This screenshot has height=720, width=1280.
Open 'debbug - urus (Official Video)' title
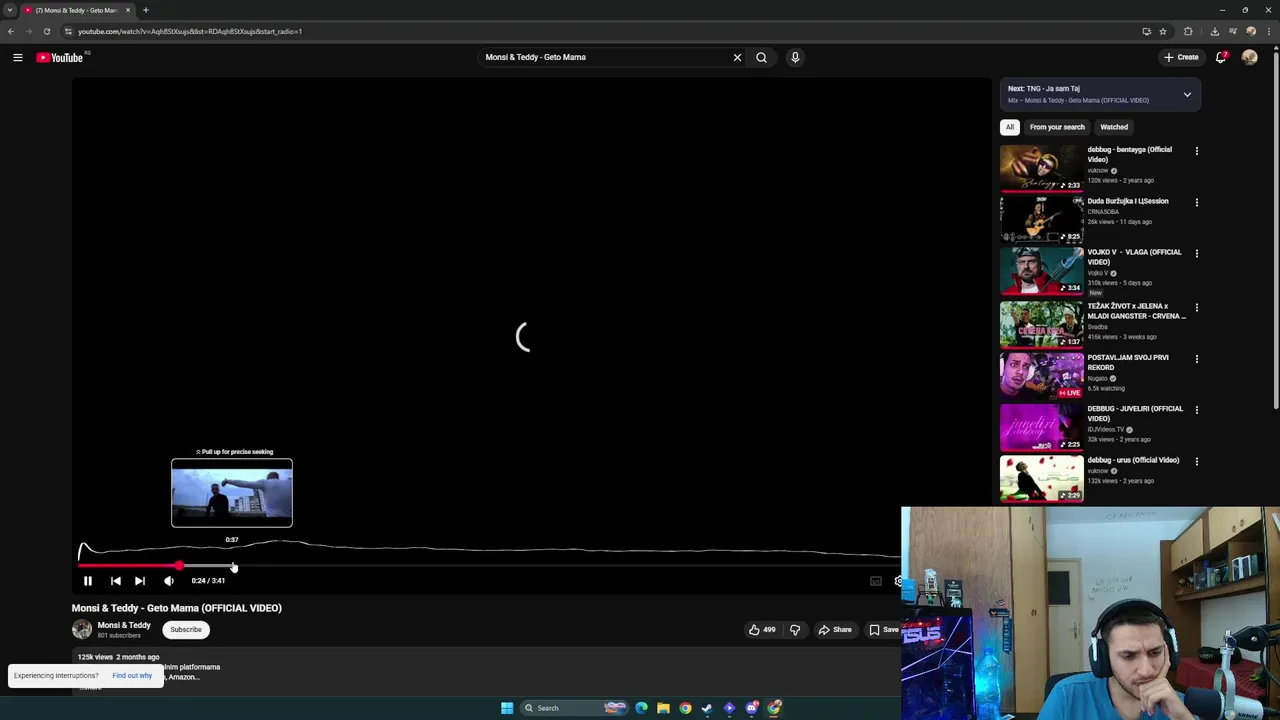pos(1134,460)
